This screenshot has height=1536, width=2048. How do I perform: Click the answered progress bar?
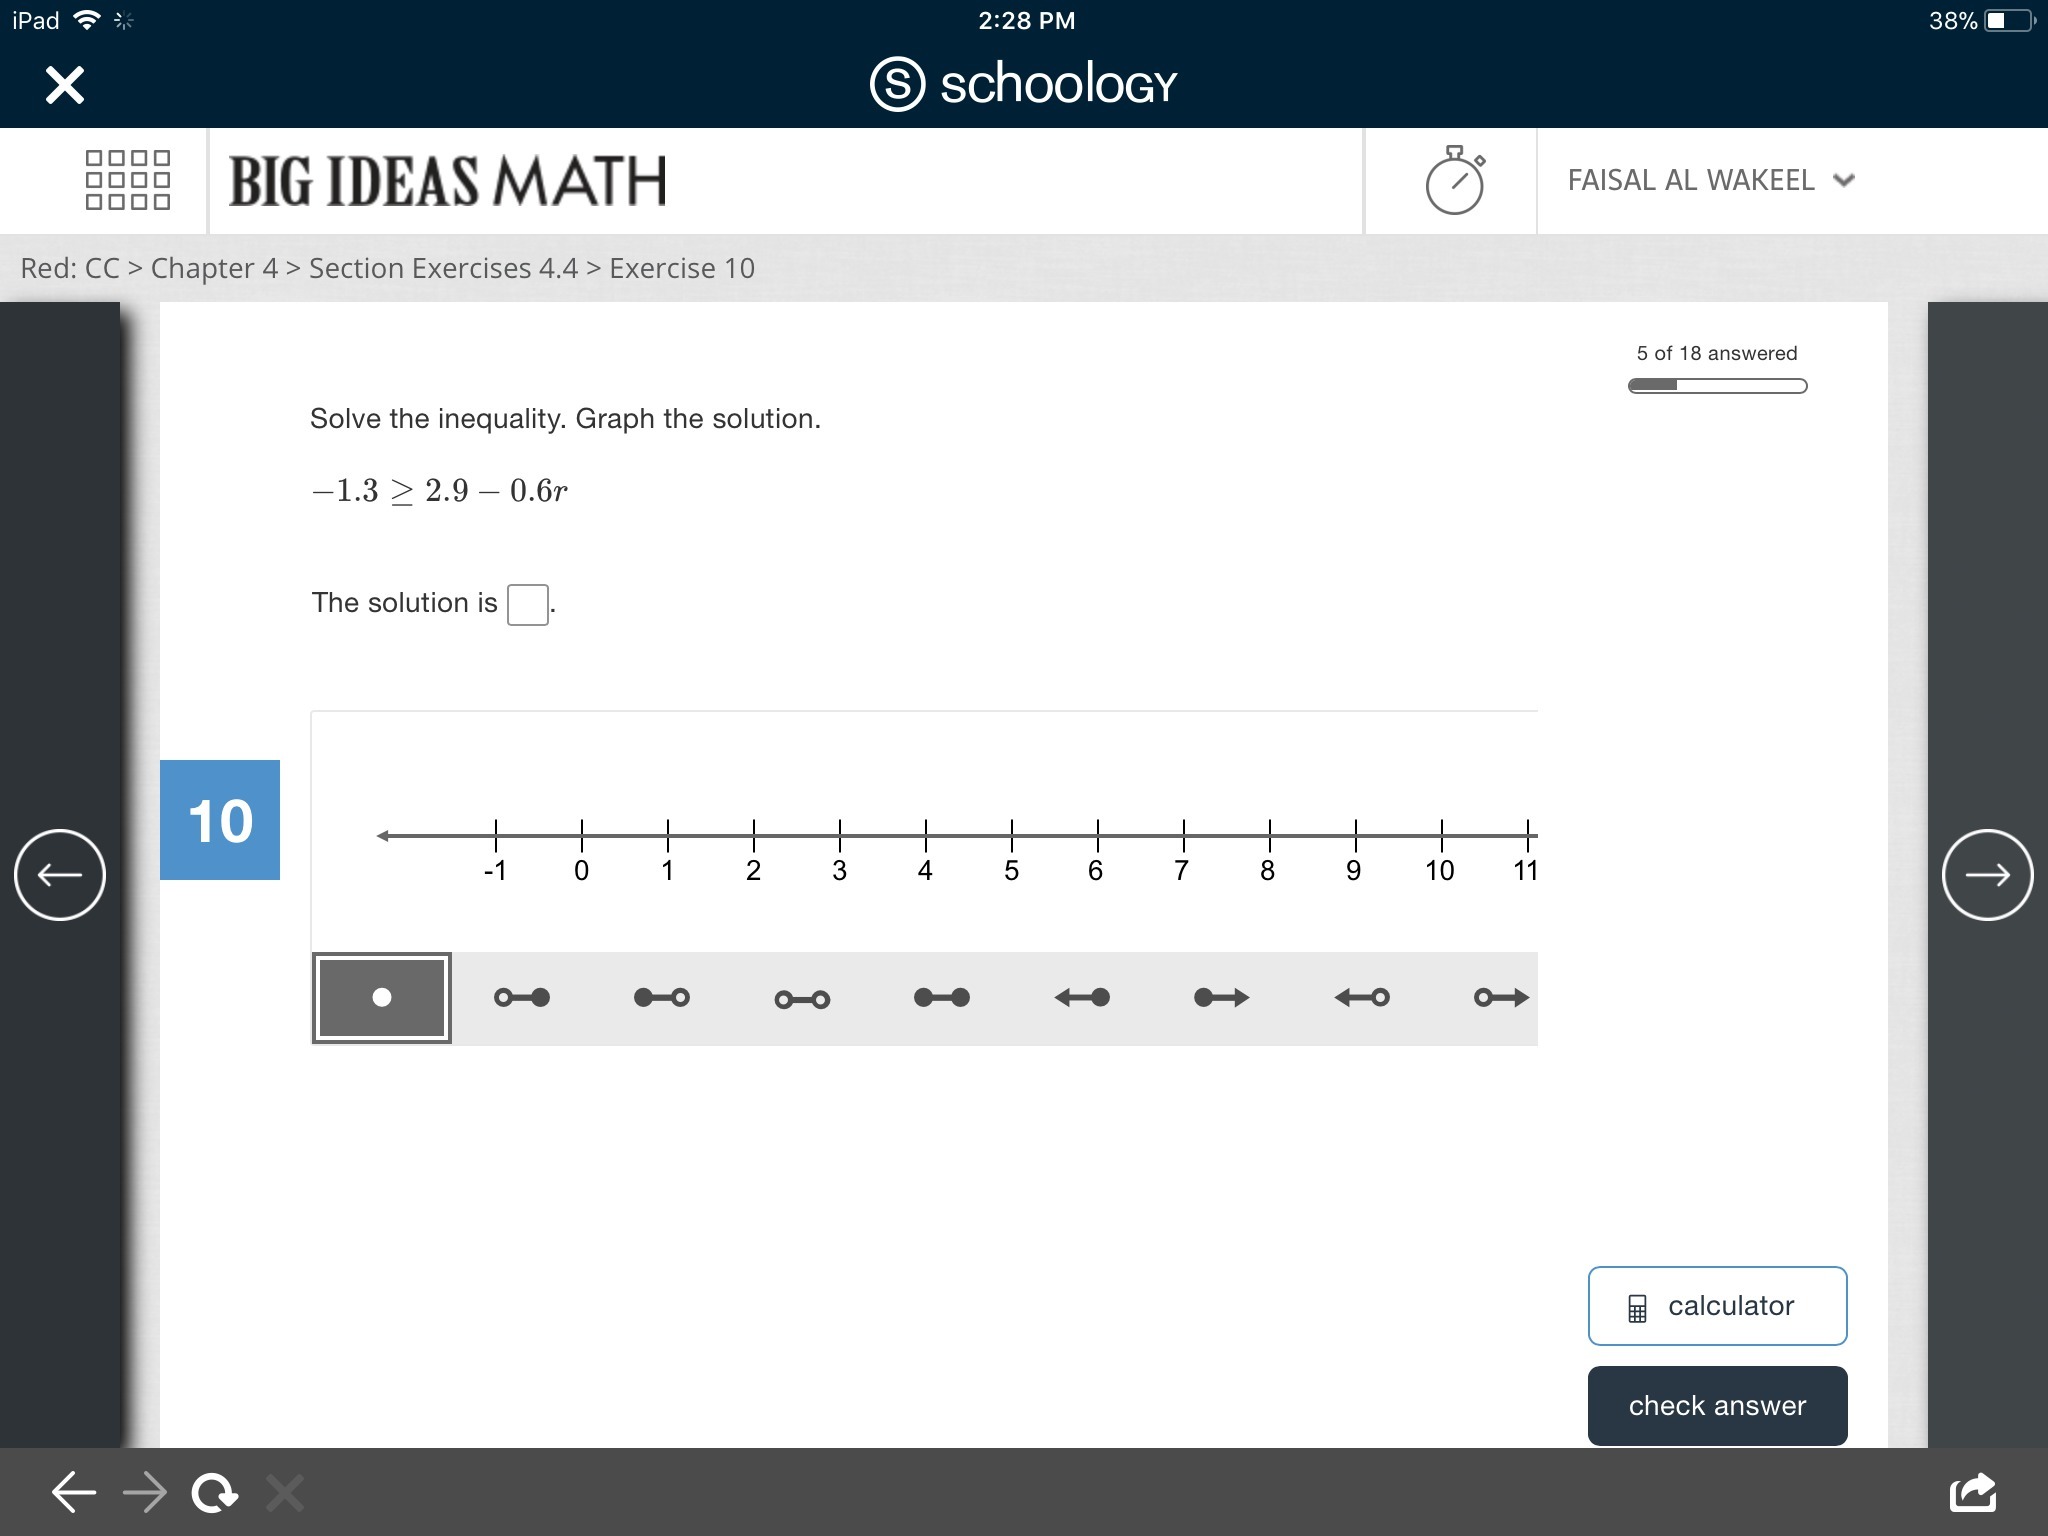(1717, 386)
